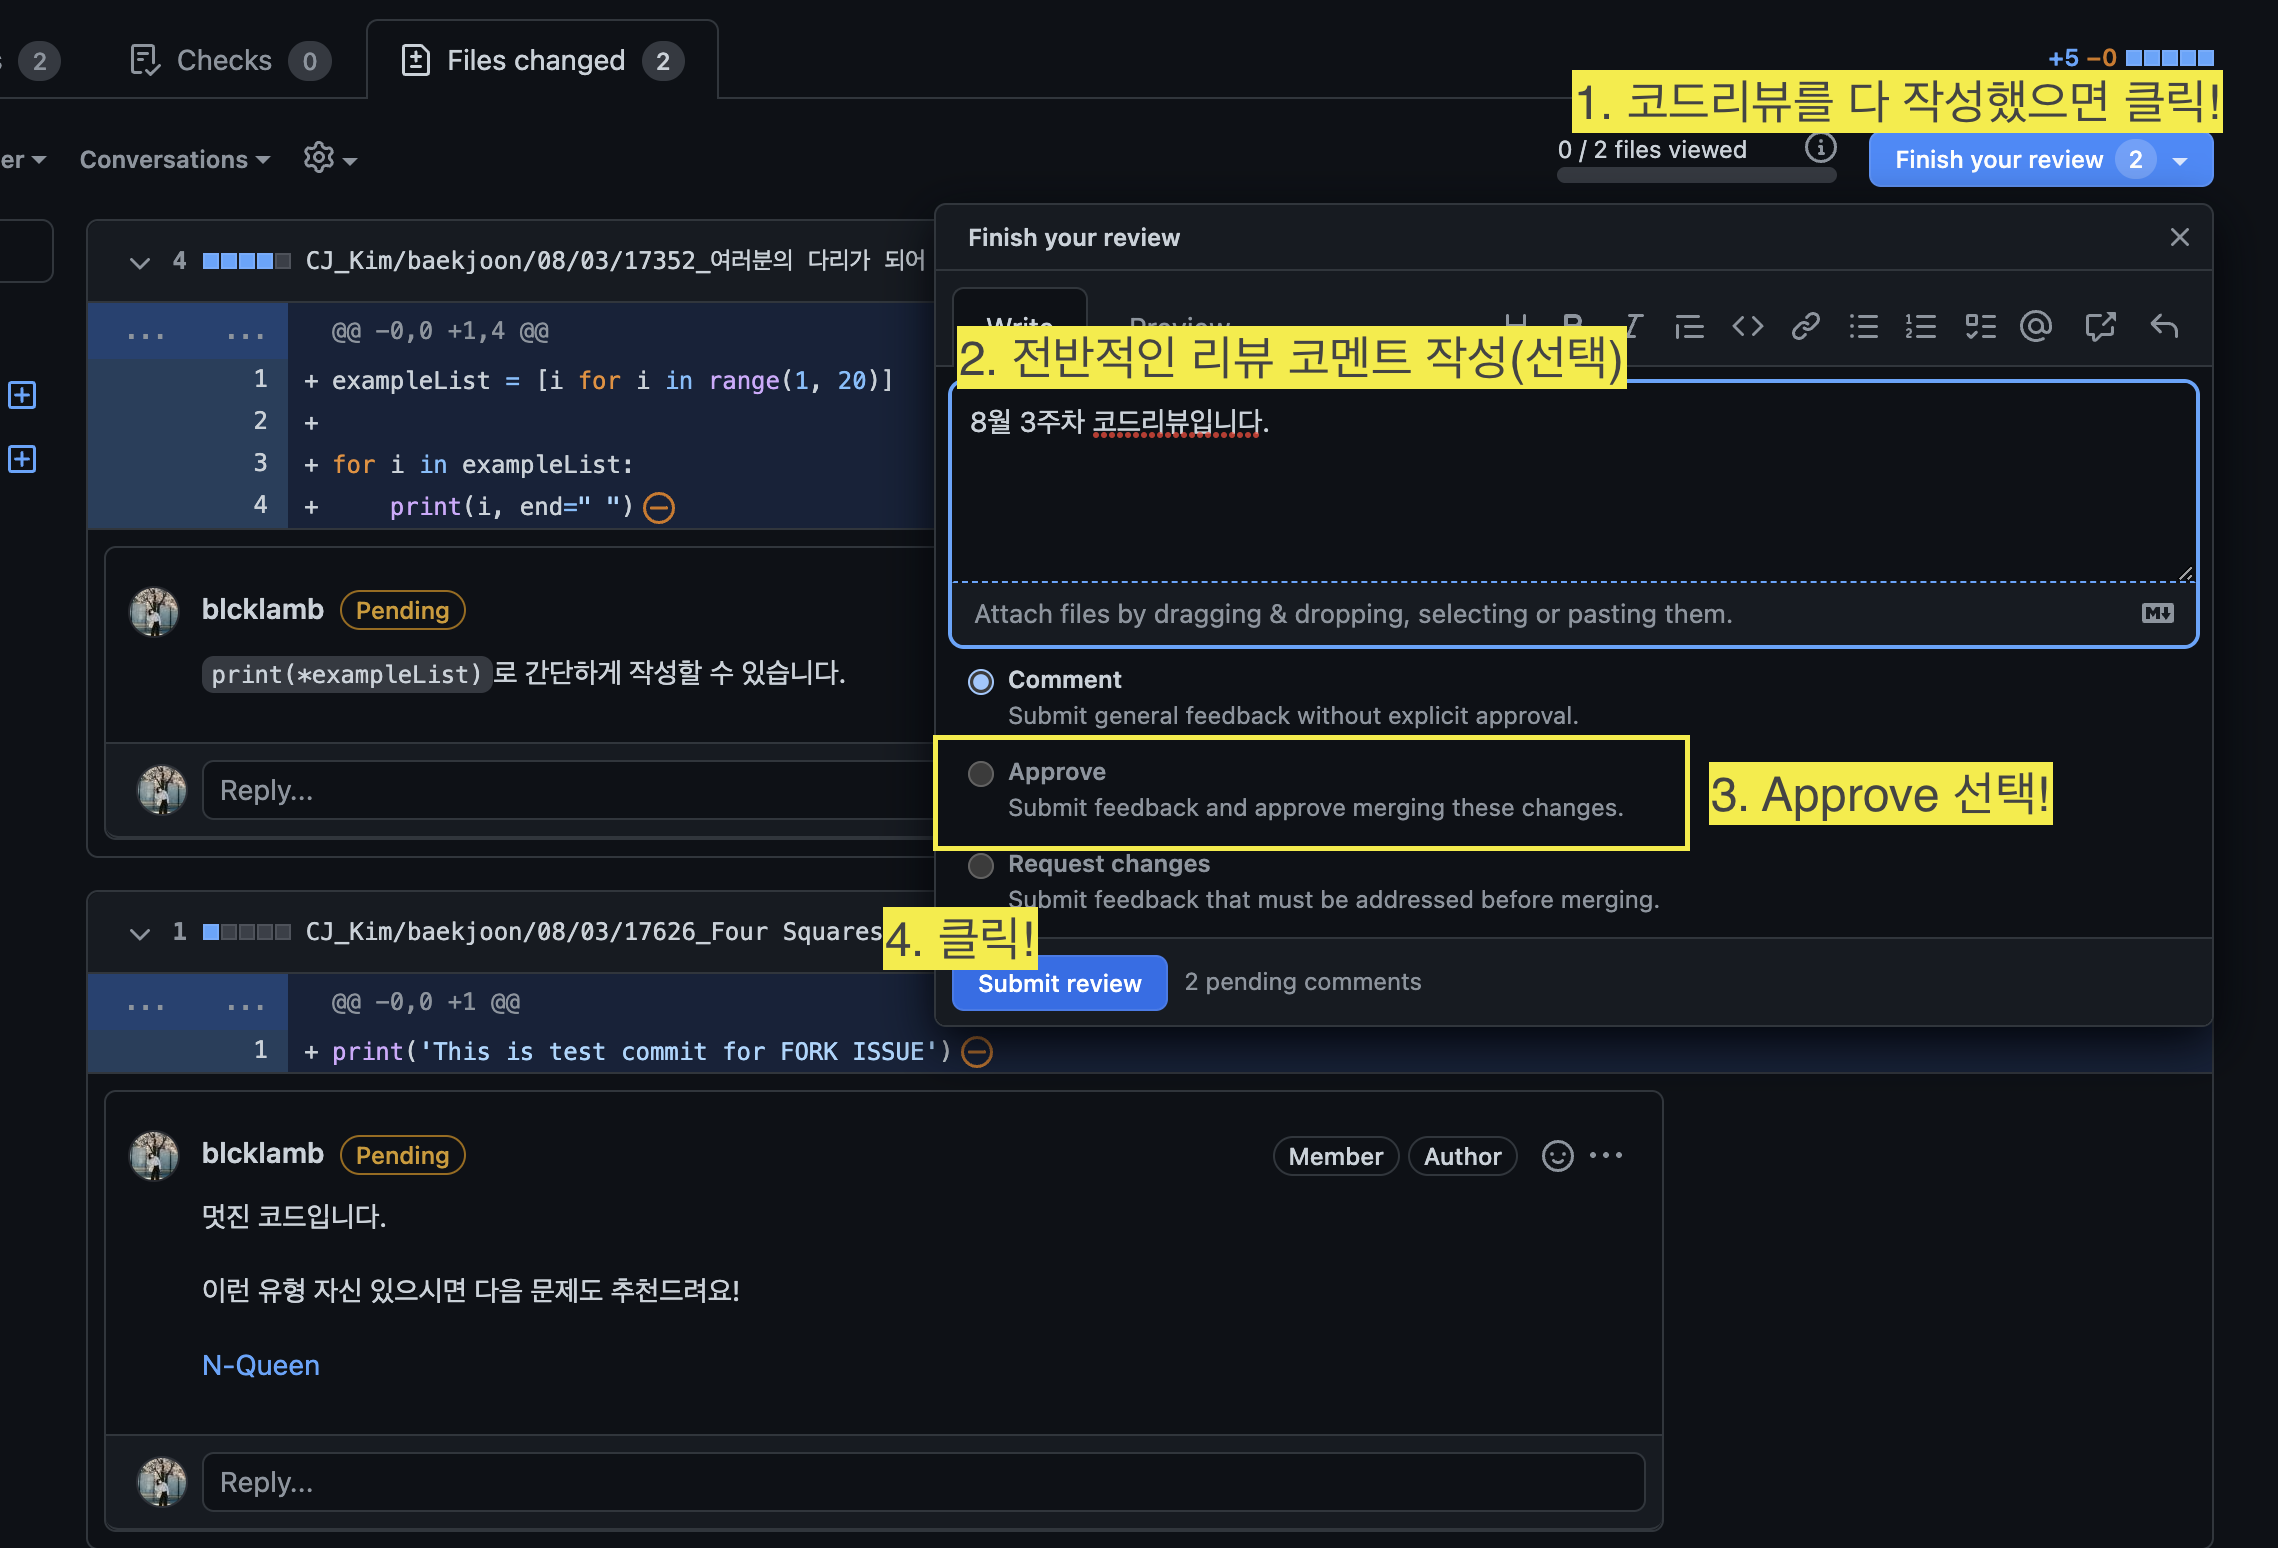Select the Comment radio option
The width and height of the screenshot is (2278, 1548).
[x=981, y=681]
